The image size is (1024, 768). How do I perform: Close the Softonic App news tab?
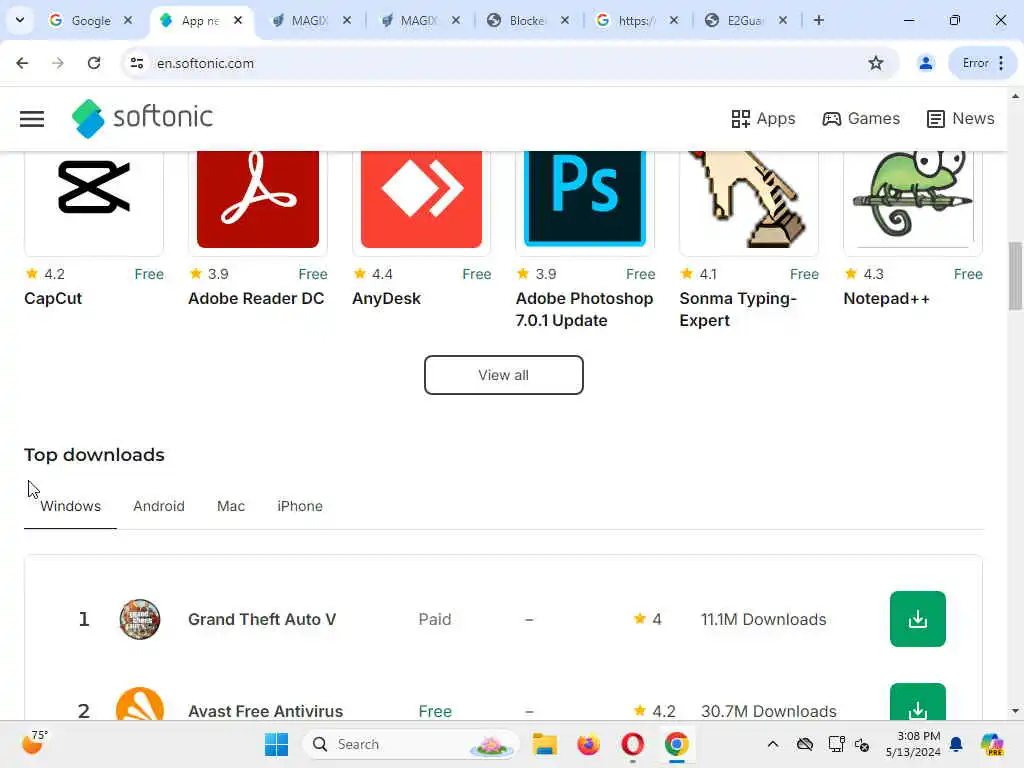coord(238,20)
